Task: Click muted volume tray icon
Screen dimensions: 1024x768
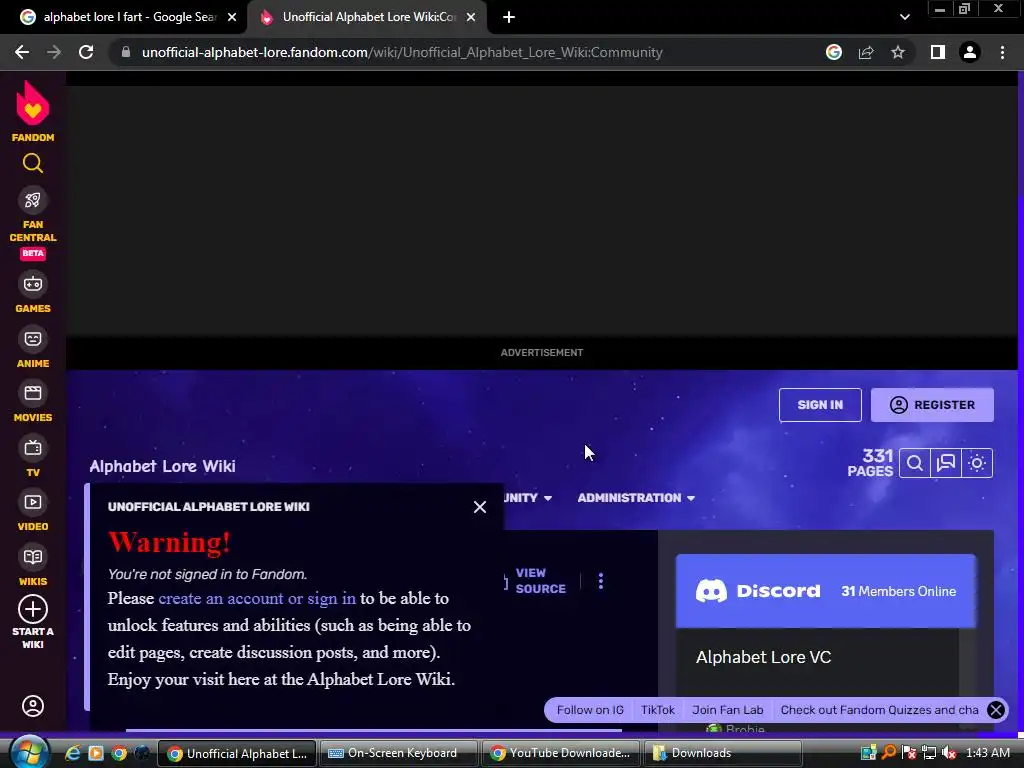Action: (x=949, y=753)
